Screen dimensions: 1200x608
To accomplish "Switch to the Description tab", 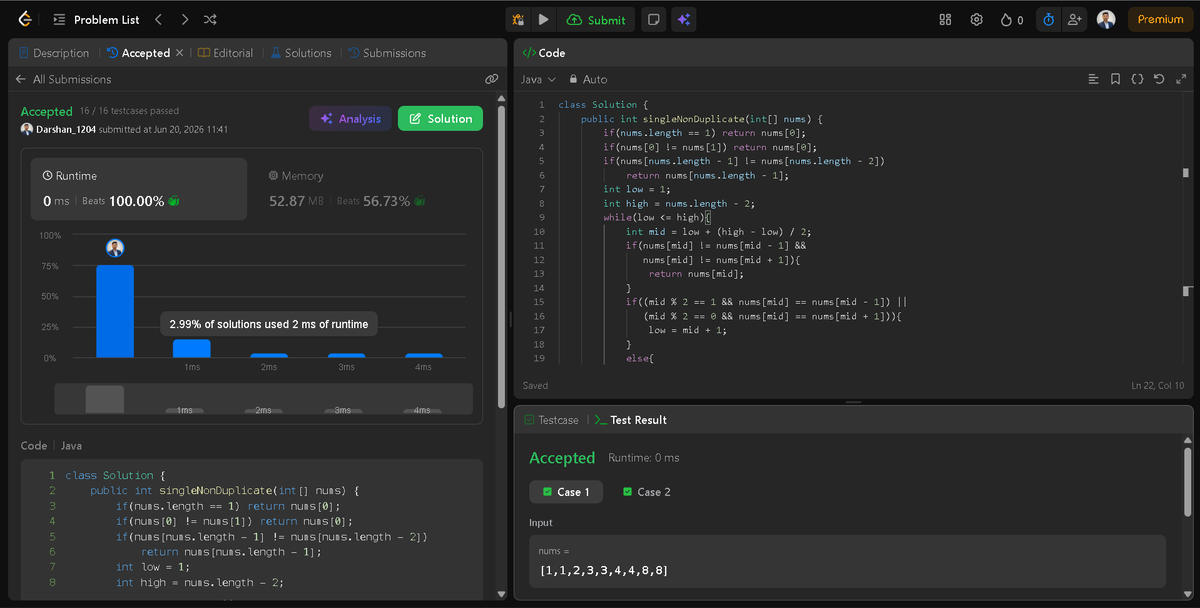I will [54, 53].
